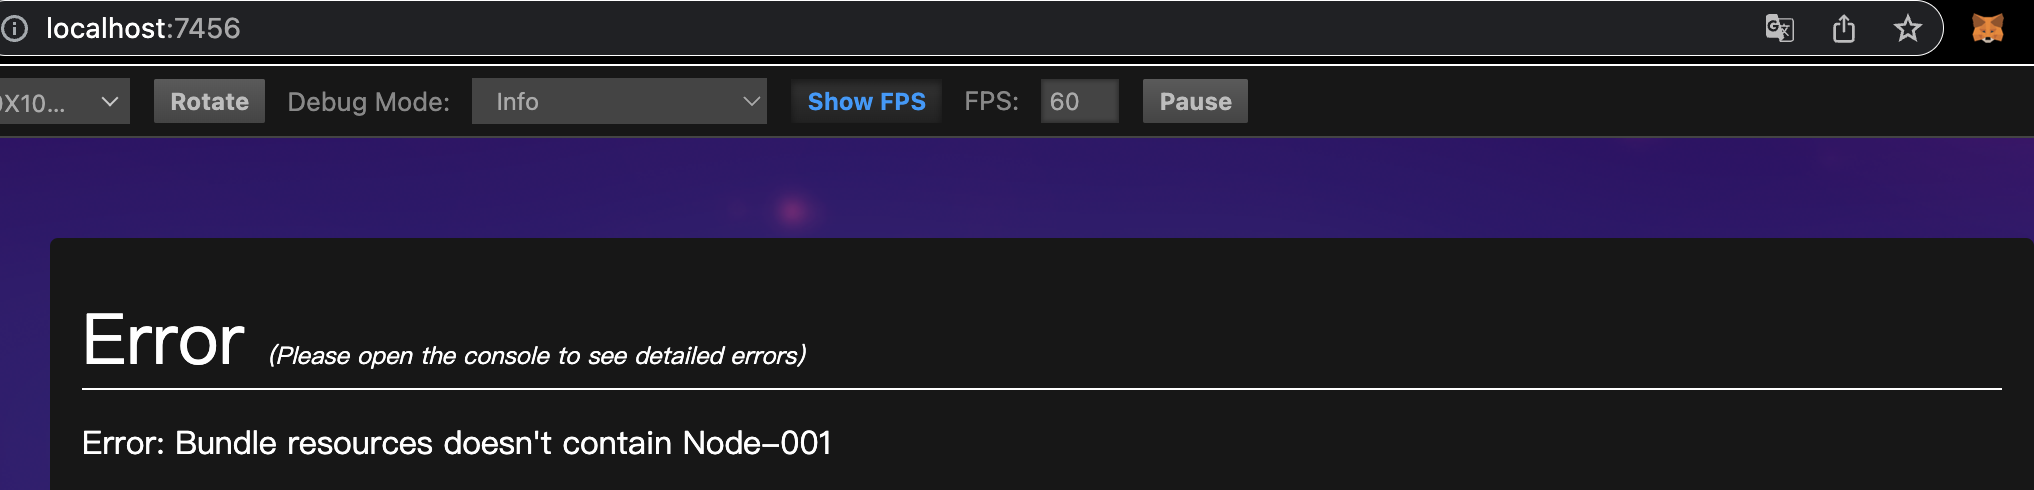2034x490 pixels.
Task: Click the FPS value input field
Action: (1079, 102)
